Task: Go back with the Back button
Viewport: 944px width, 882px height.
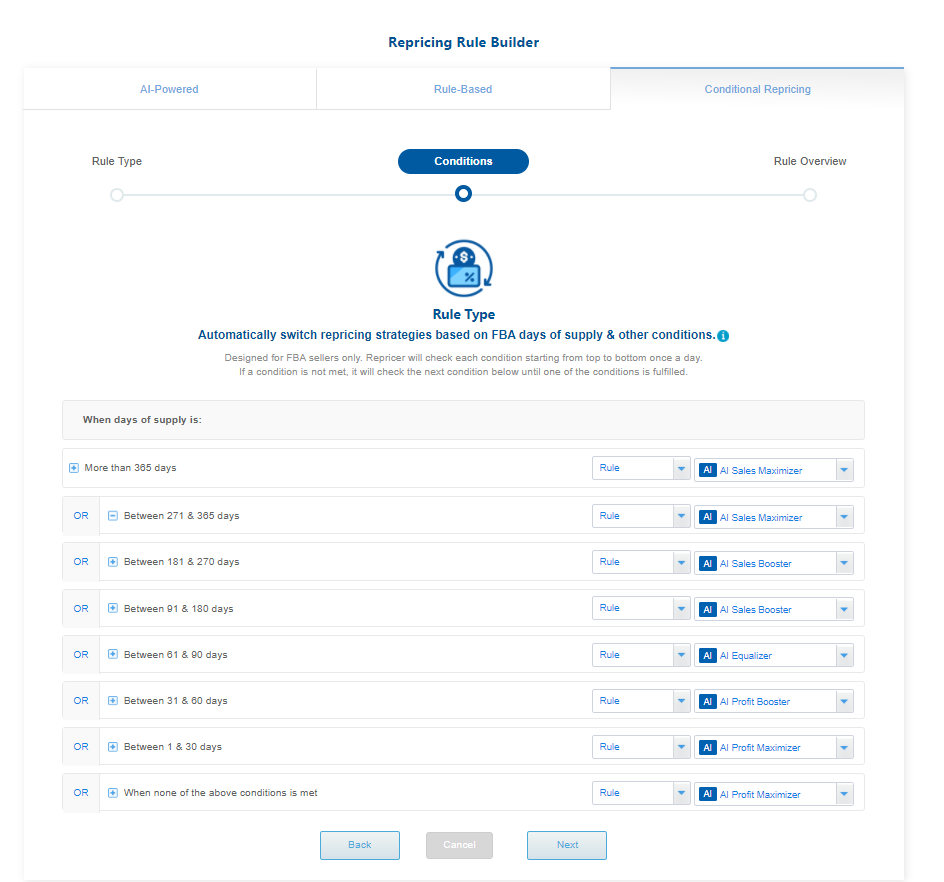Action: [359, 845]
